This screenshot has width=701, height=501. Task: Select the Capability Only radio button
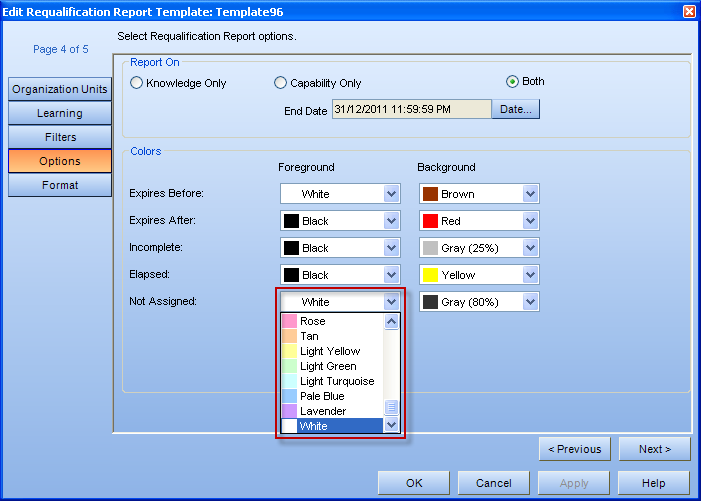point(281,83)
